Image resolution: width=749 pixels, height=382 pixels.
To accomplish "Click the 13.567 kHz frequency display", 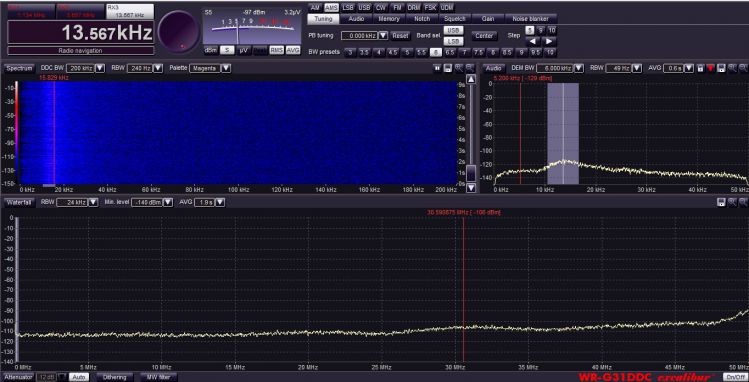I will tap(81, 32).
